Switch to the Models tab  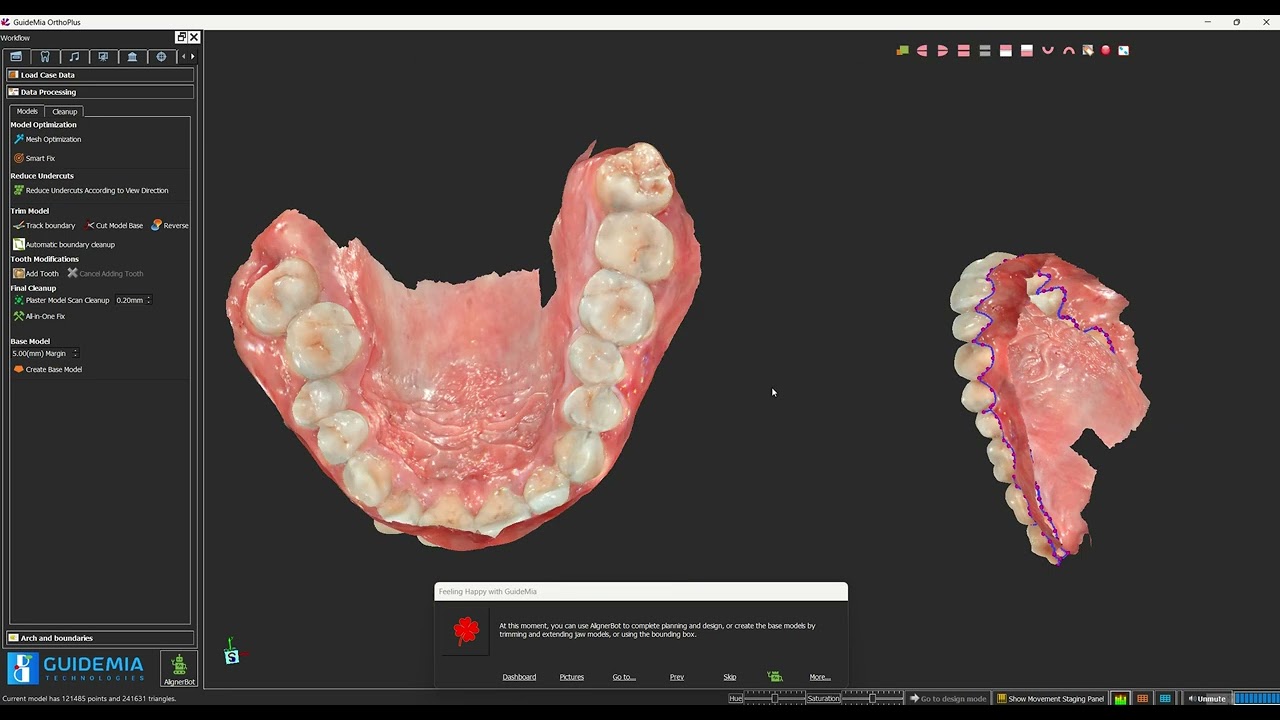(27, 111)
